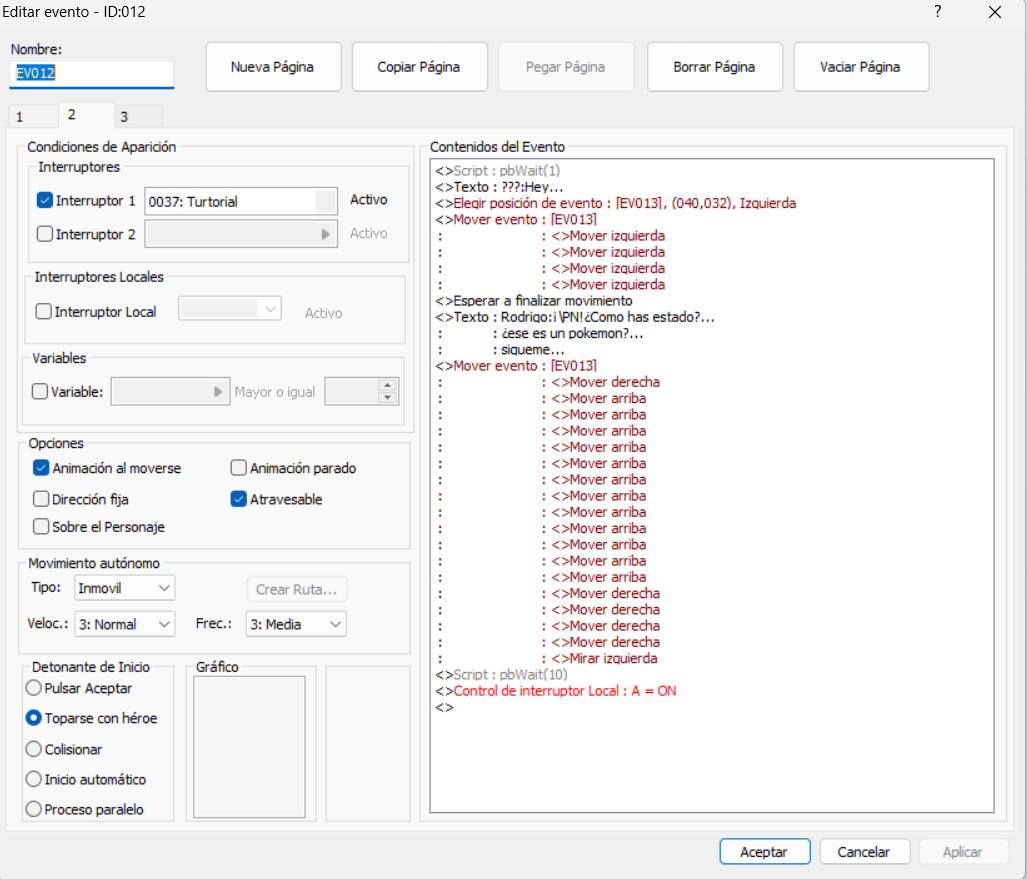Viewport: 1027px width, 879px height.
Task: Confirm with the Aceptar button
Action: [763, 852]
